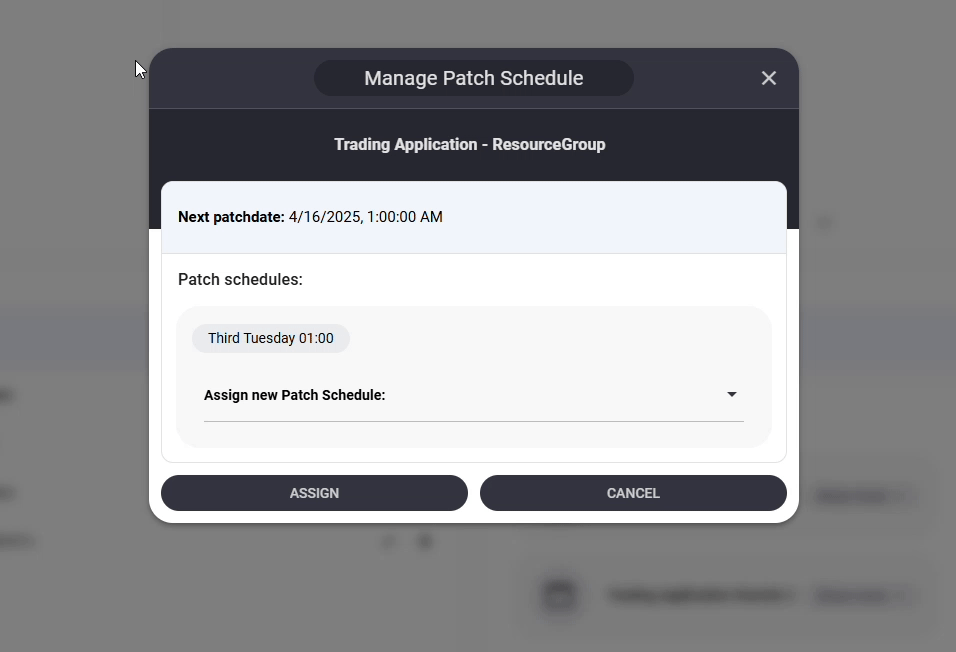956x652 pixels.
Task: Click the lowest sidebar icon behind the dialog
Action: 14,540
